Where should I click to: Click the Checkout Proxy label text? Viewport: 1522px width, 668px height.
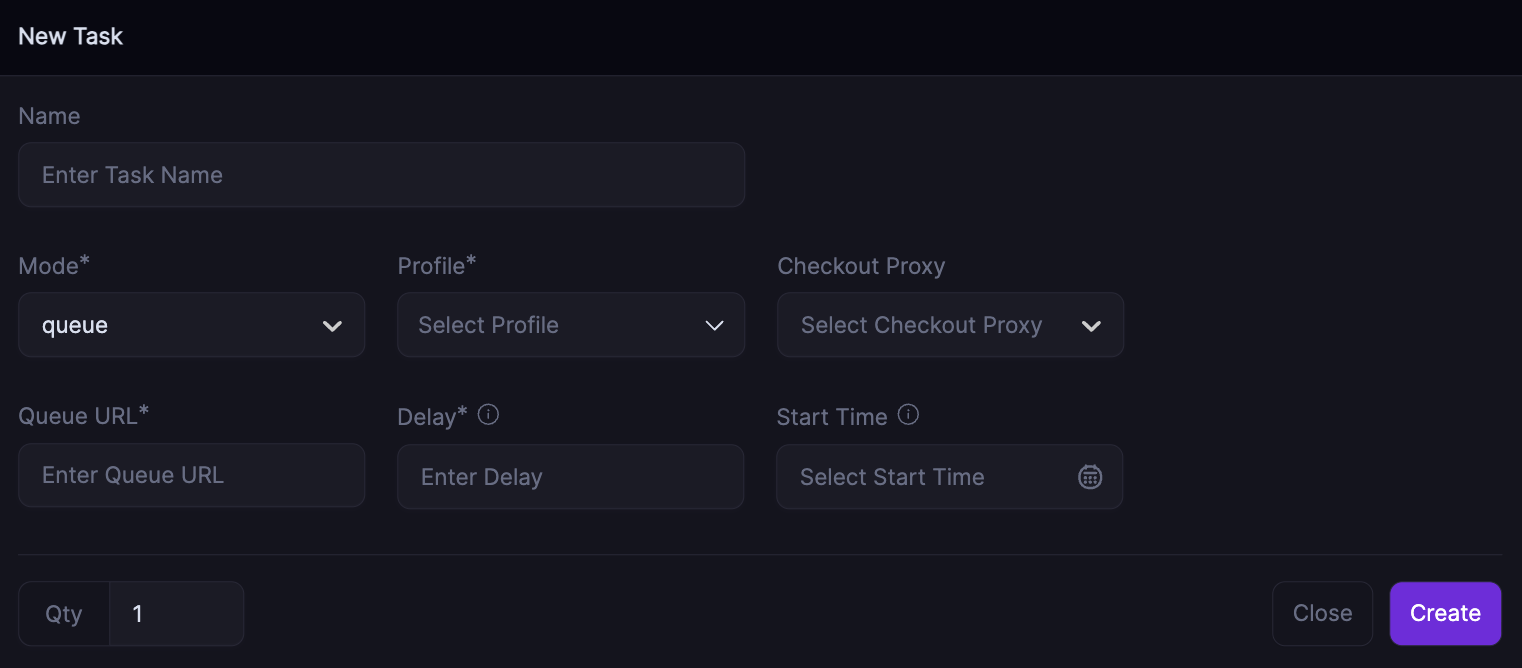(x=861, y=266)
